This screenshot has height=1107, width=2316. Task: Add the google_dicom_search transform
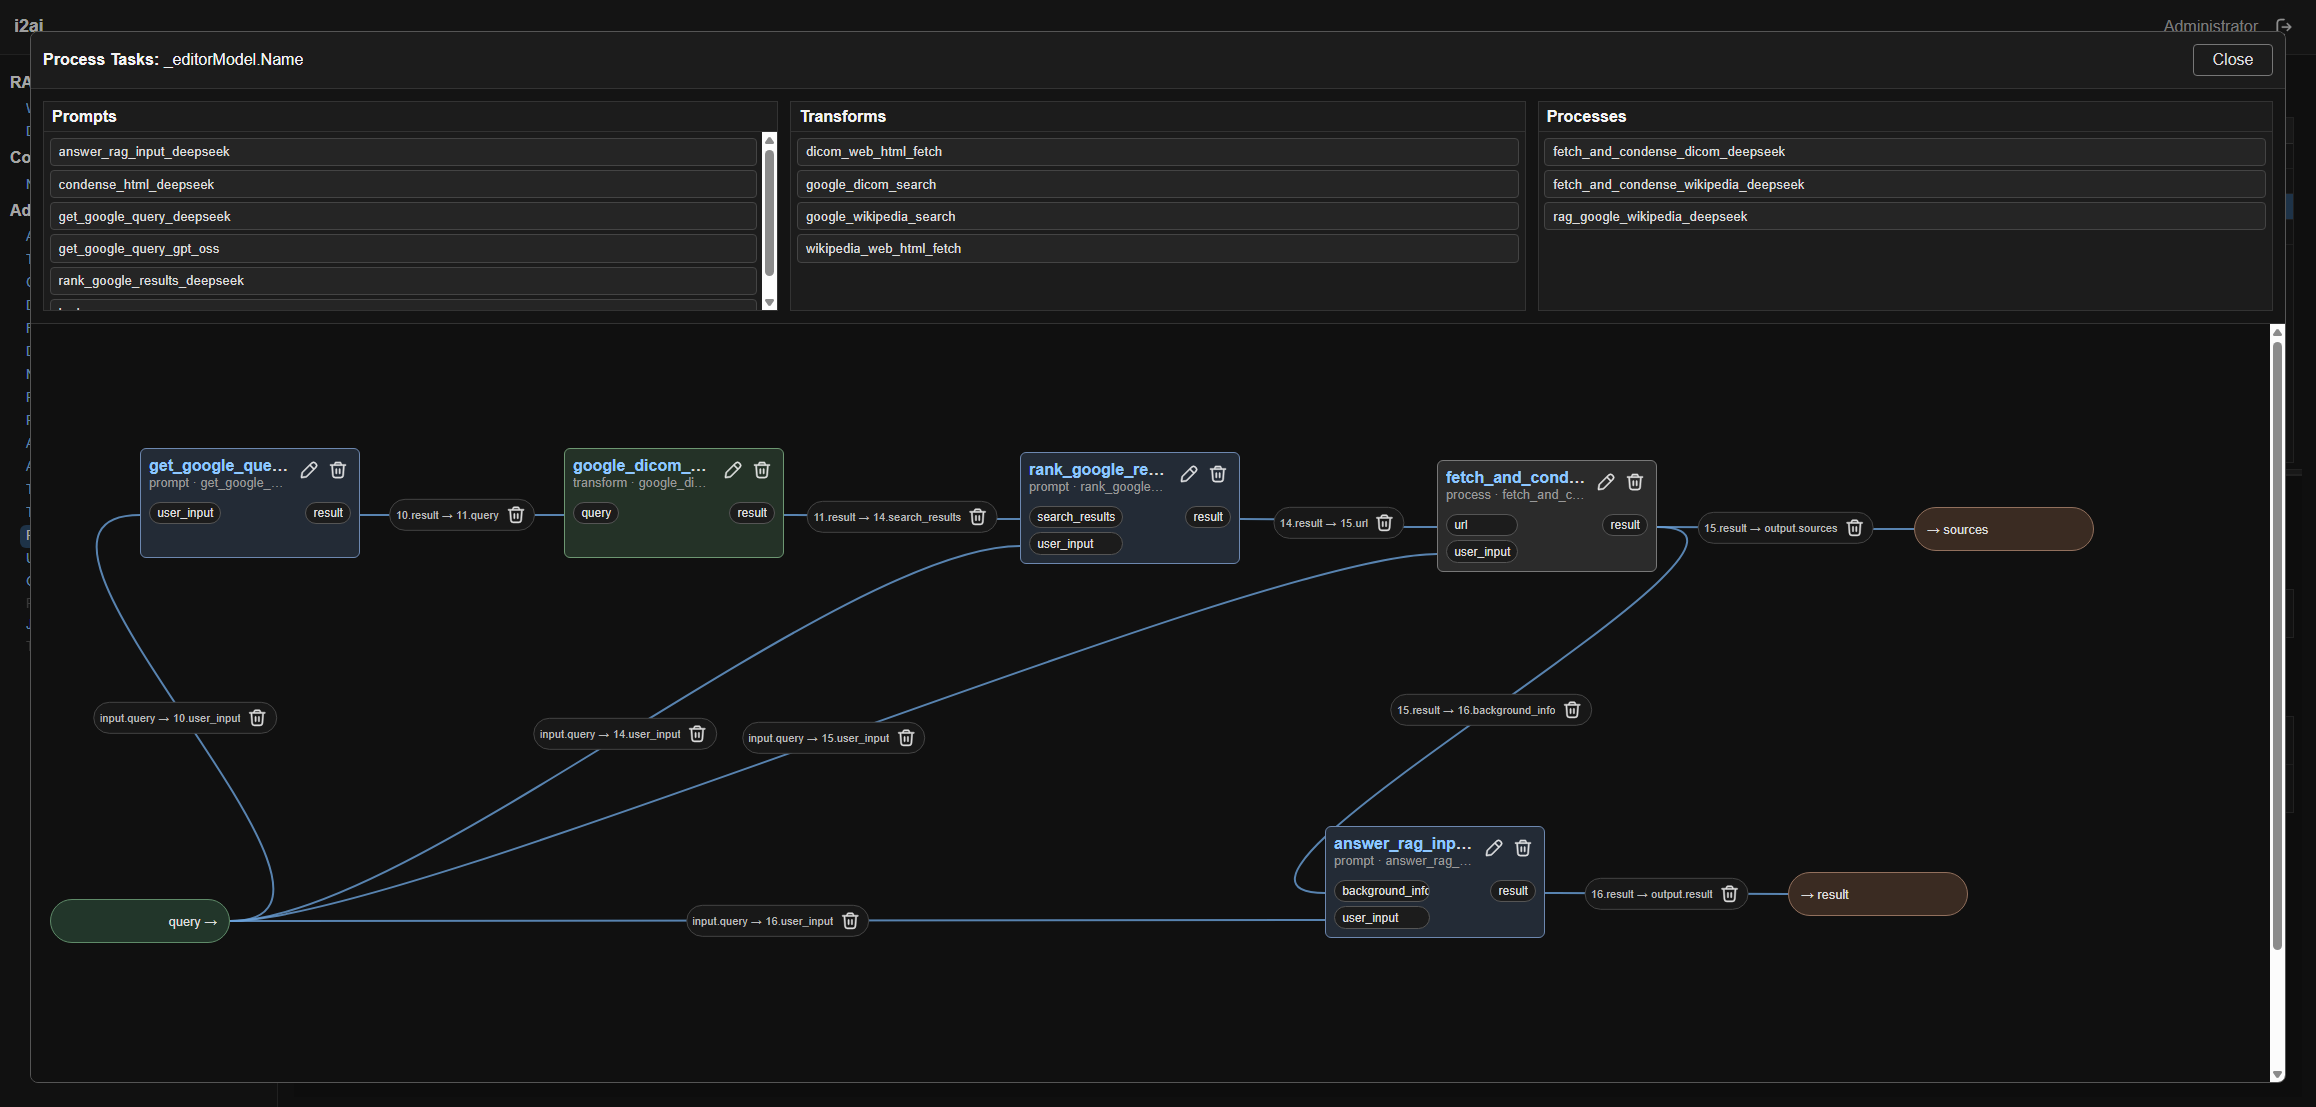[x=1158, y=184]
